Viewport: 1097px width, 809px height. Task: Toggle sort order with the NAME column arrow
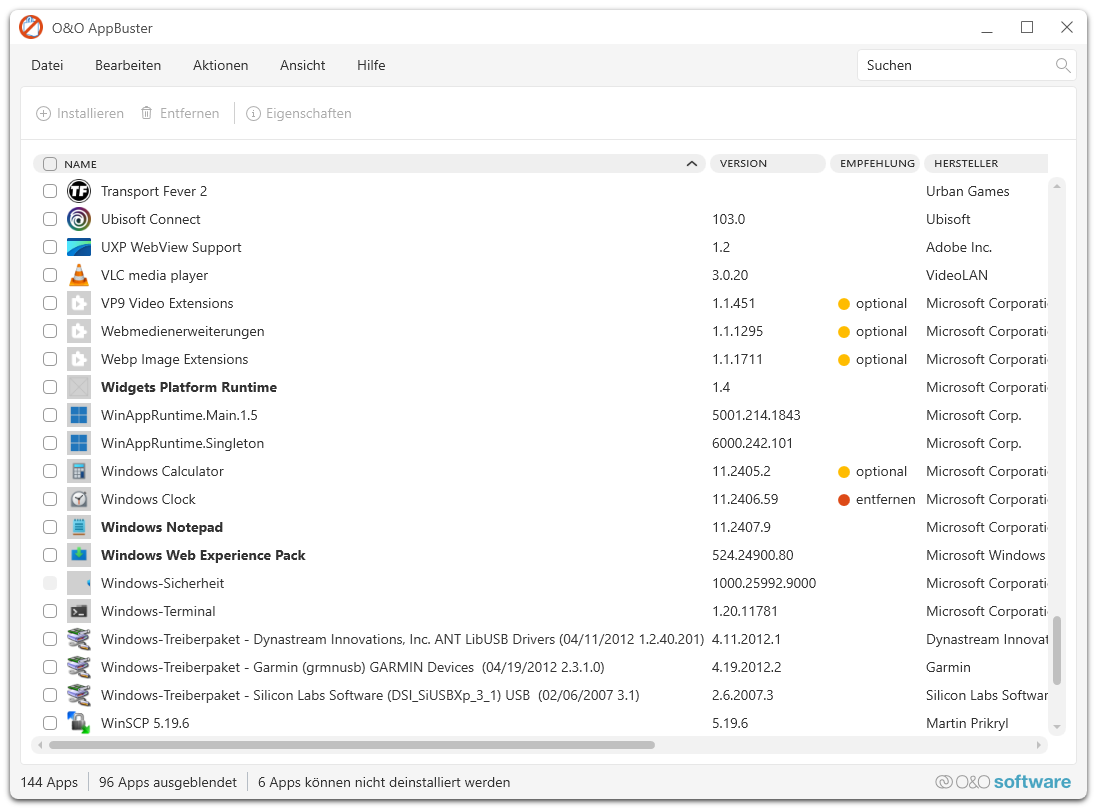coord(691,164)
